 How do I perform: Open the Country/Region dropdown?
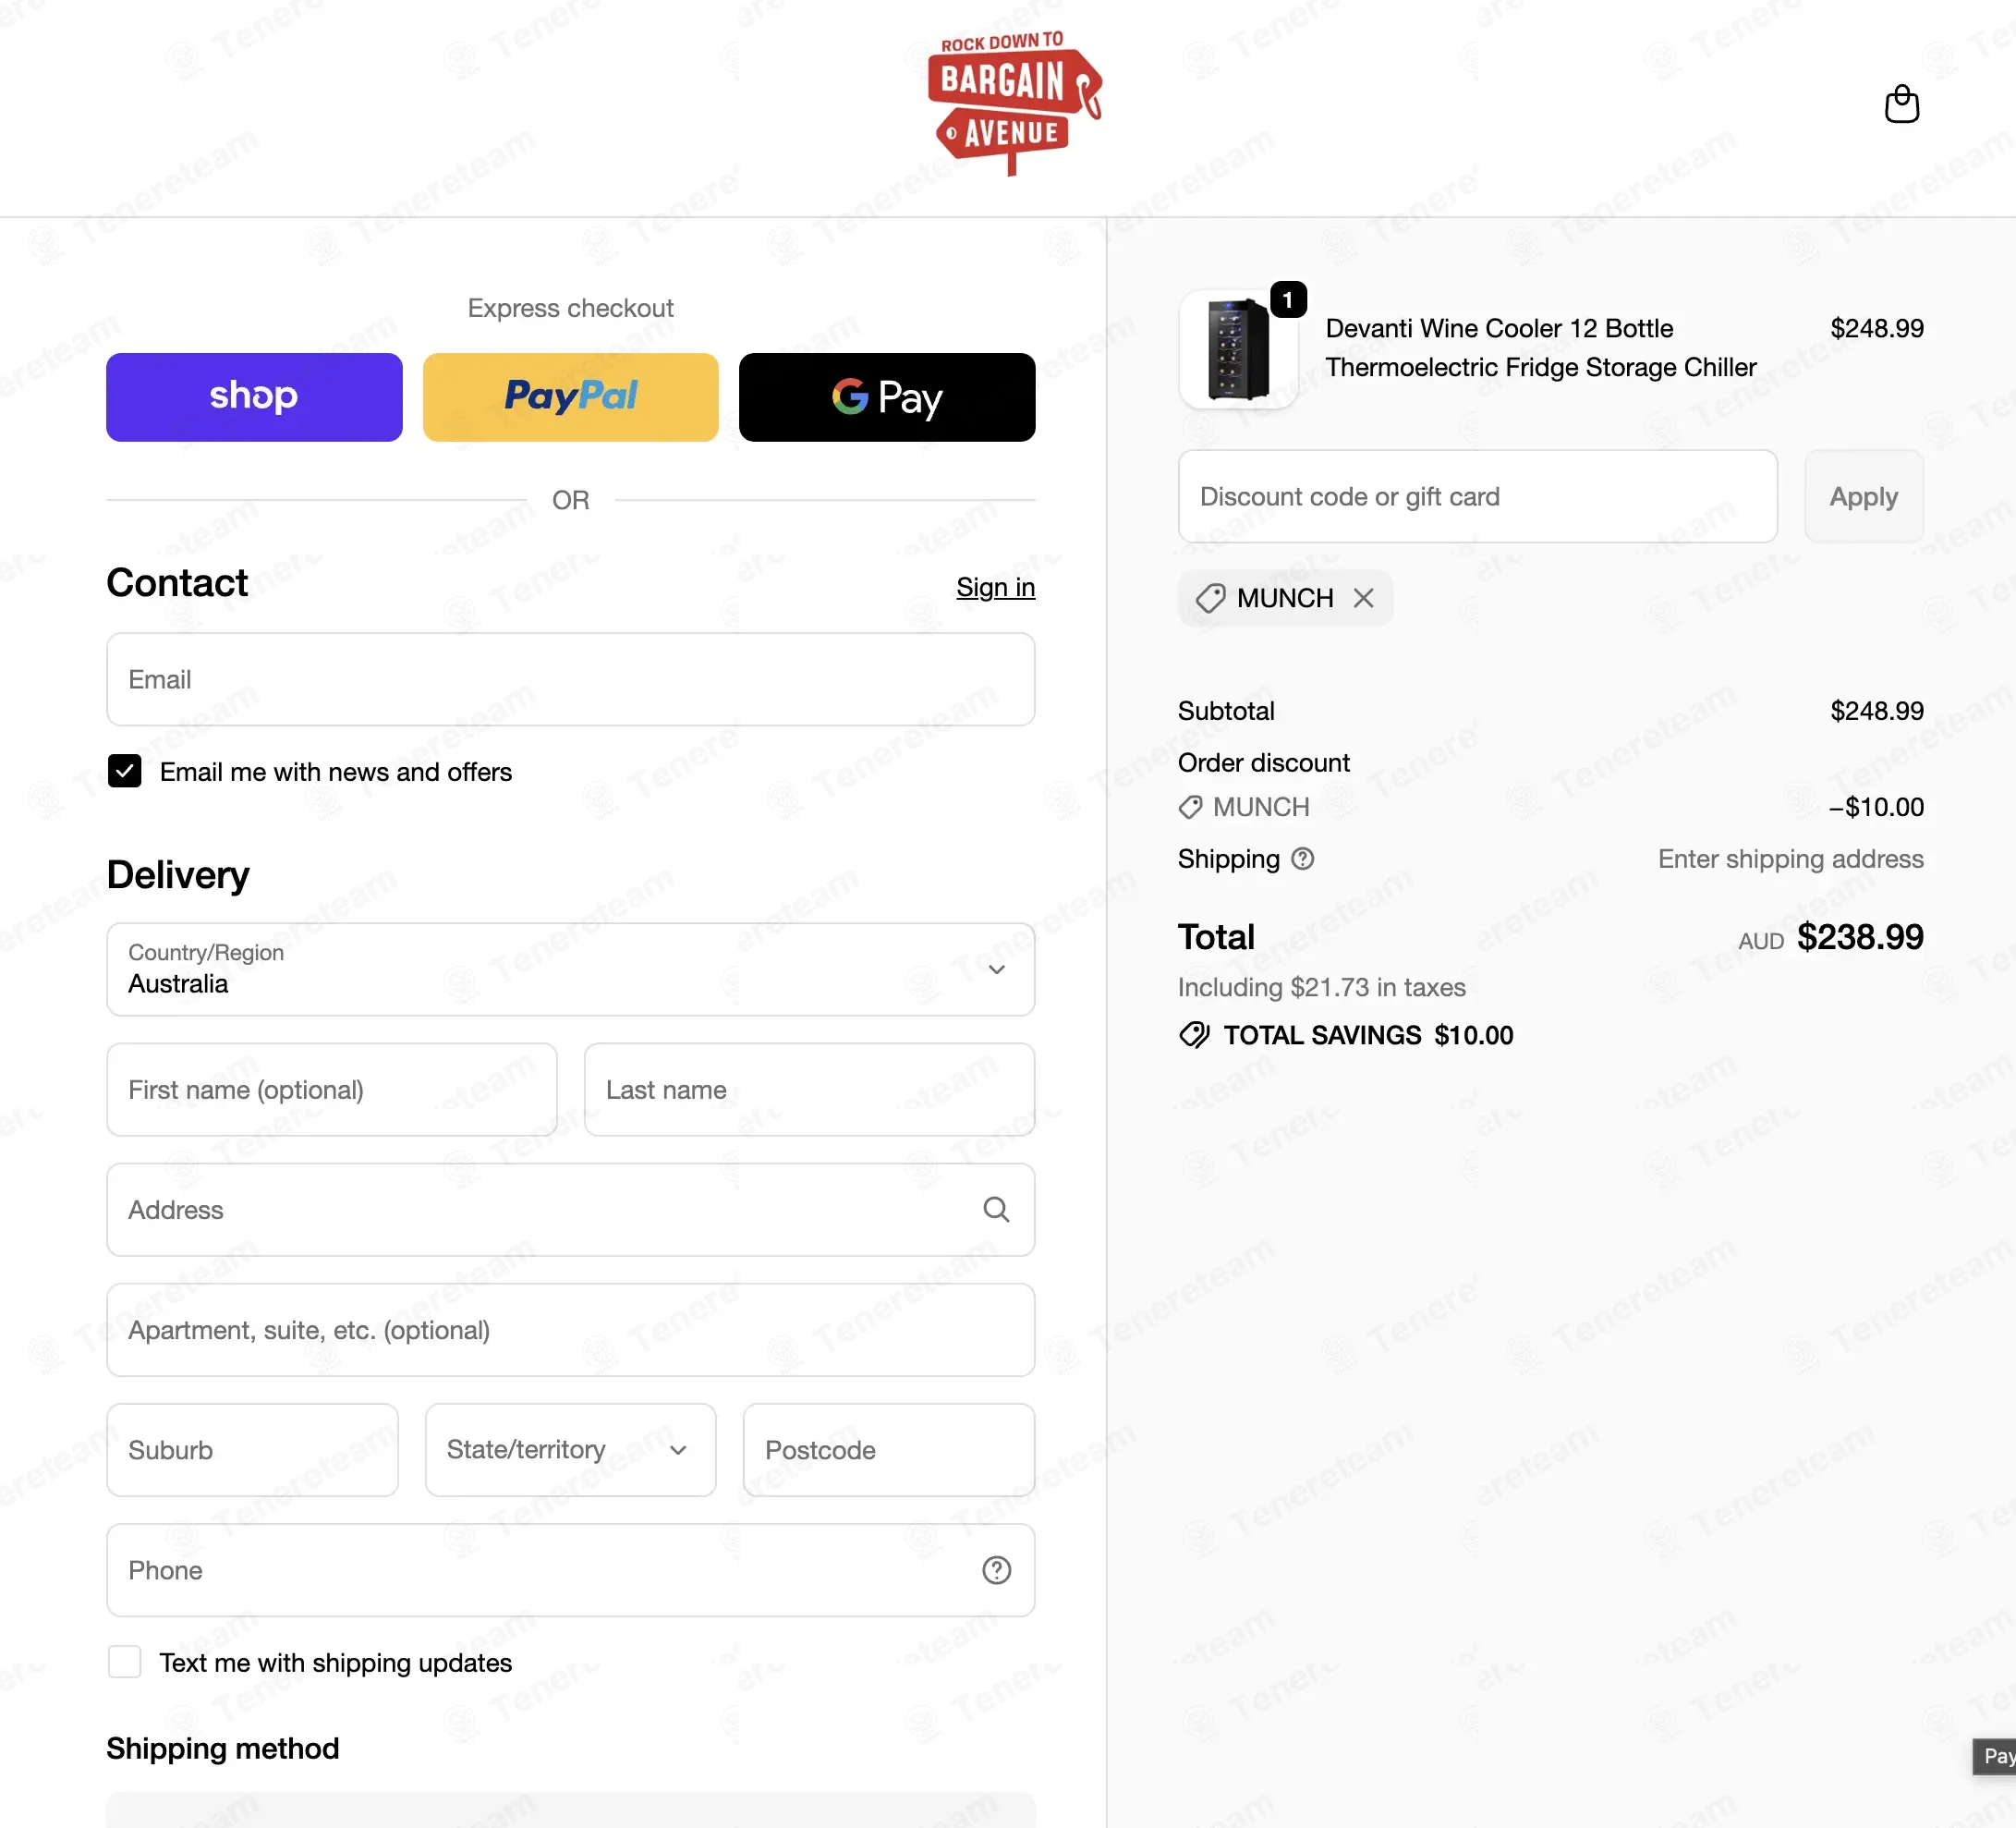[x=570, y=969]
